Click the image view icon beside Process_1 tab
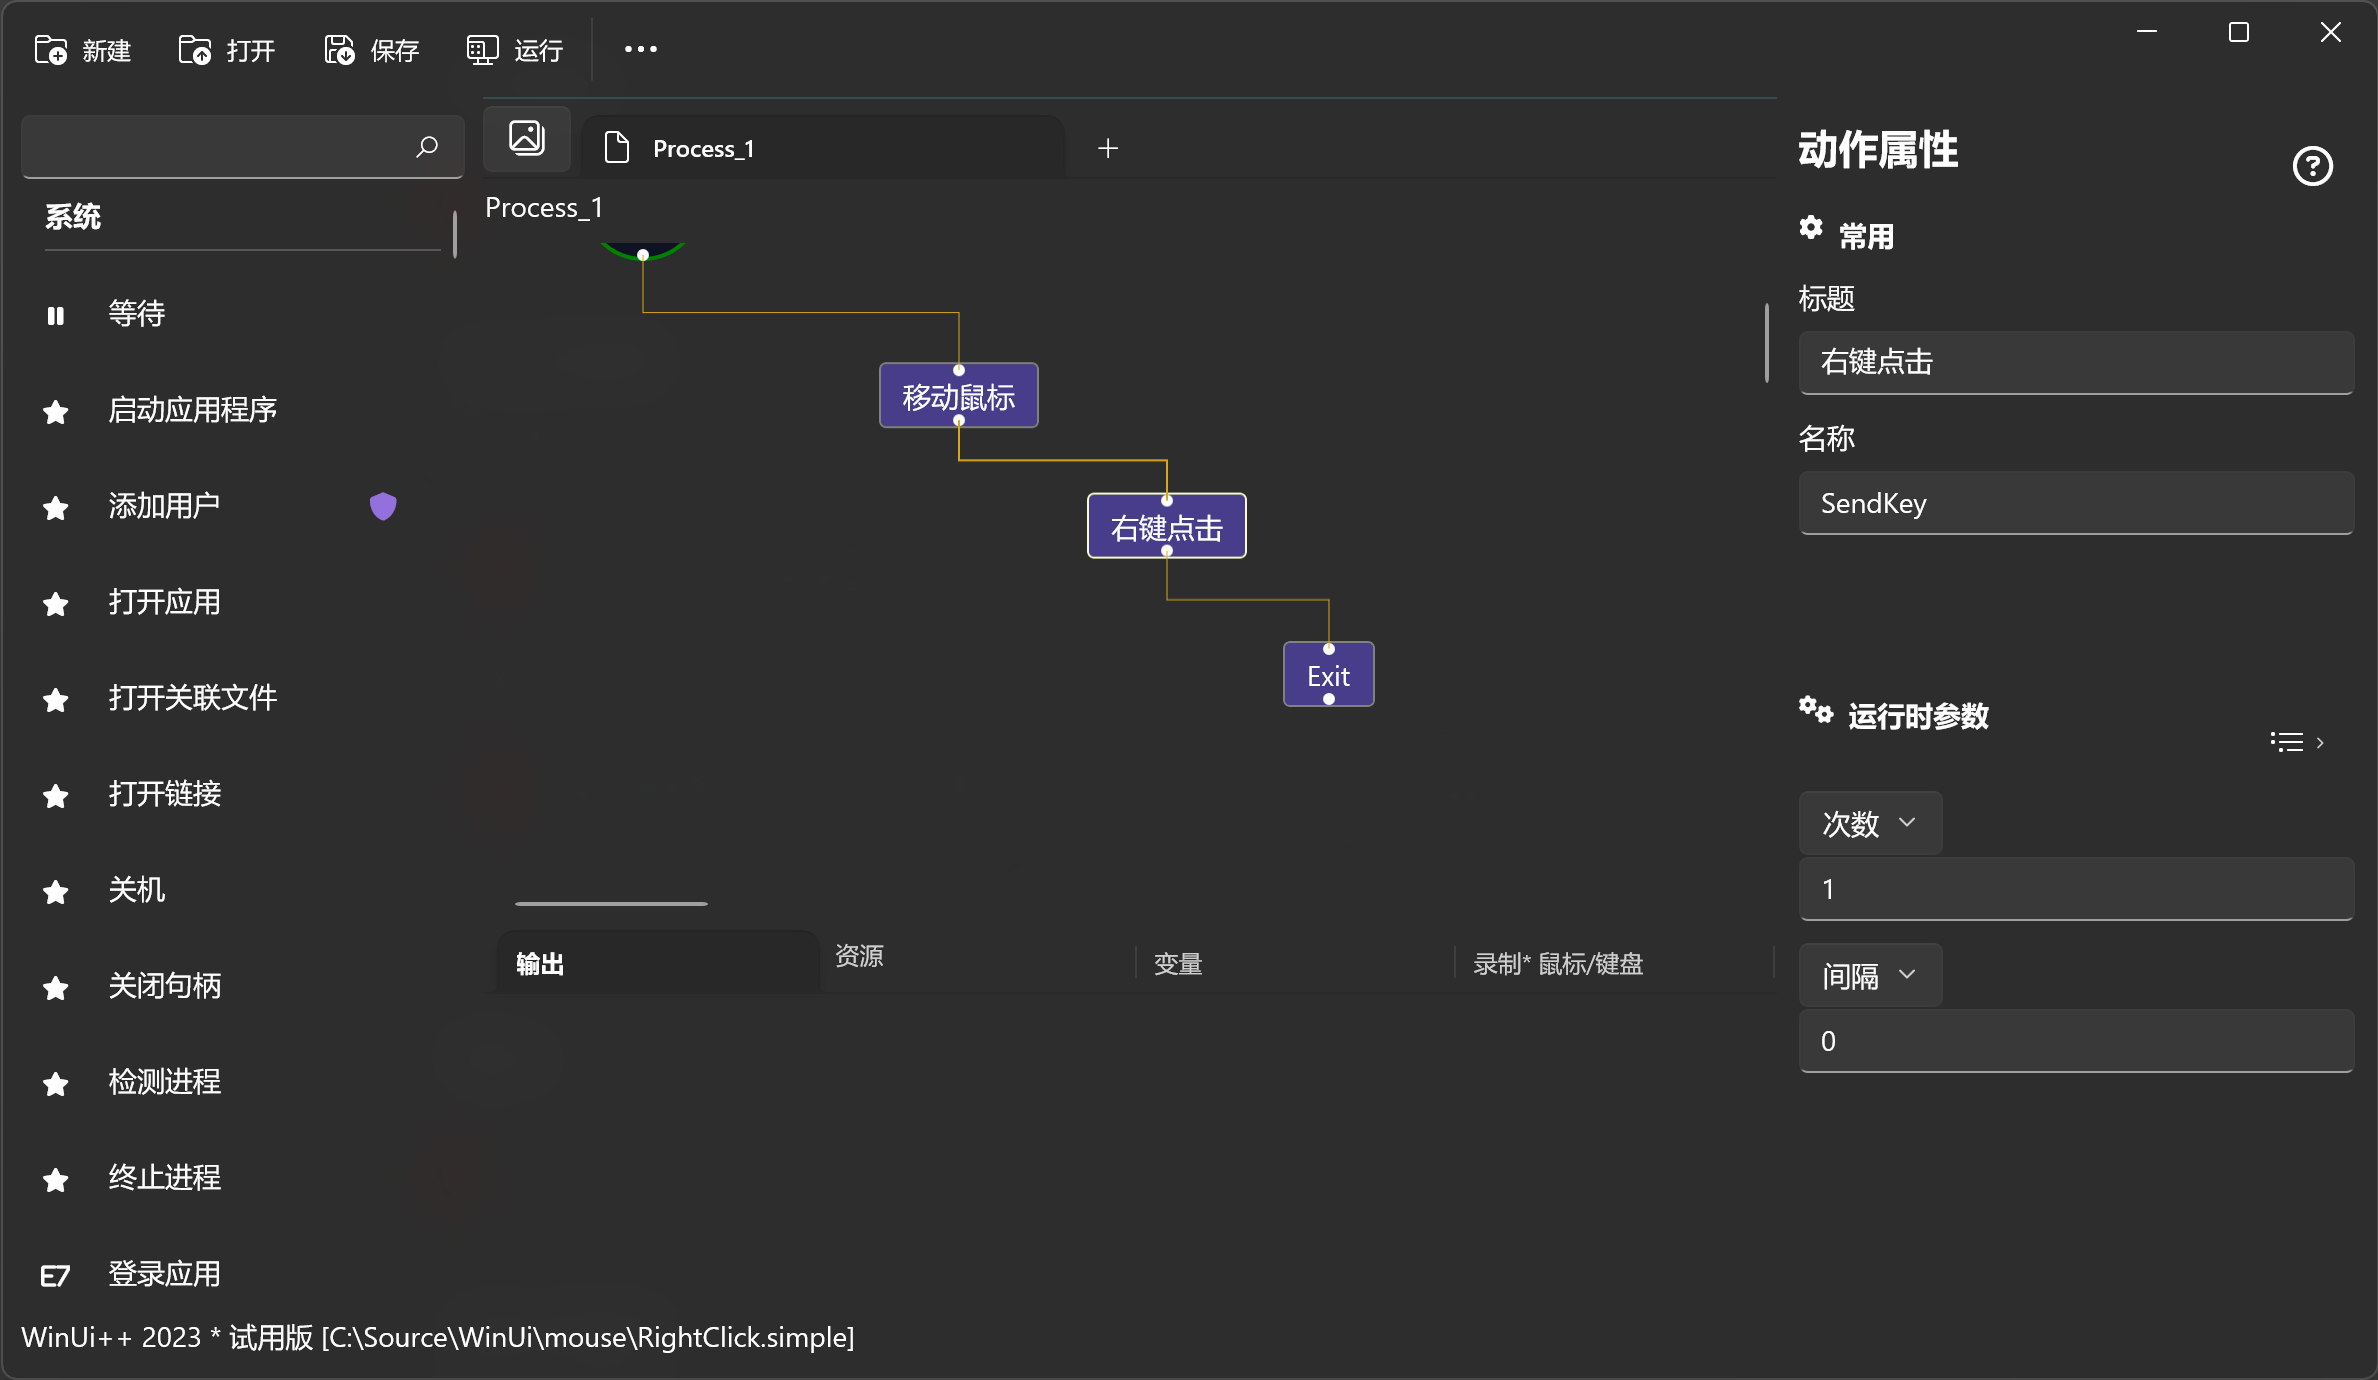2378x1380 pixels. pos(527,138)
